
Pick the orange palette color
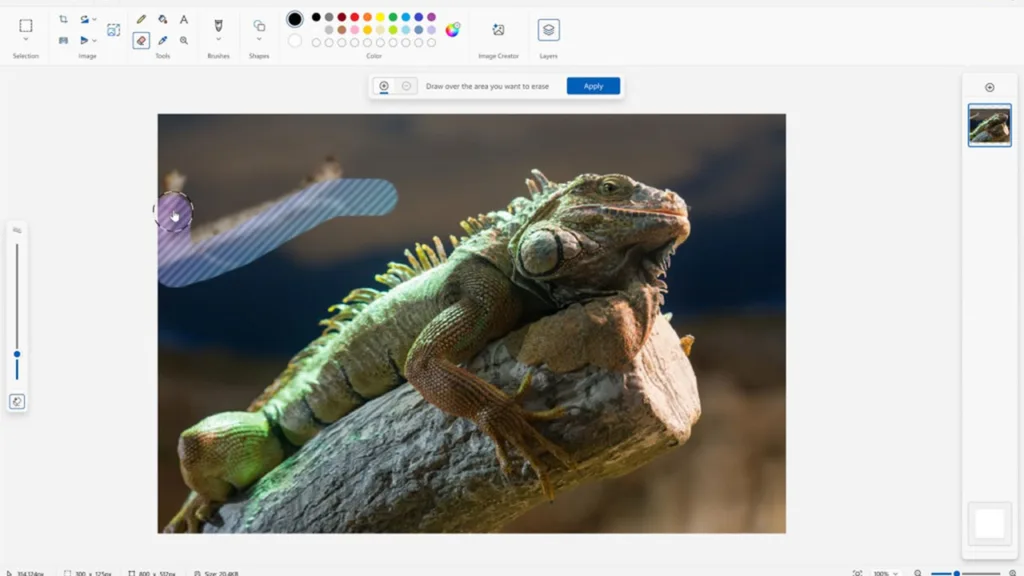(x=368, y=17)
